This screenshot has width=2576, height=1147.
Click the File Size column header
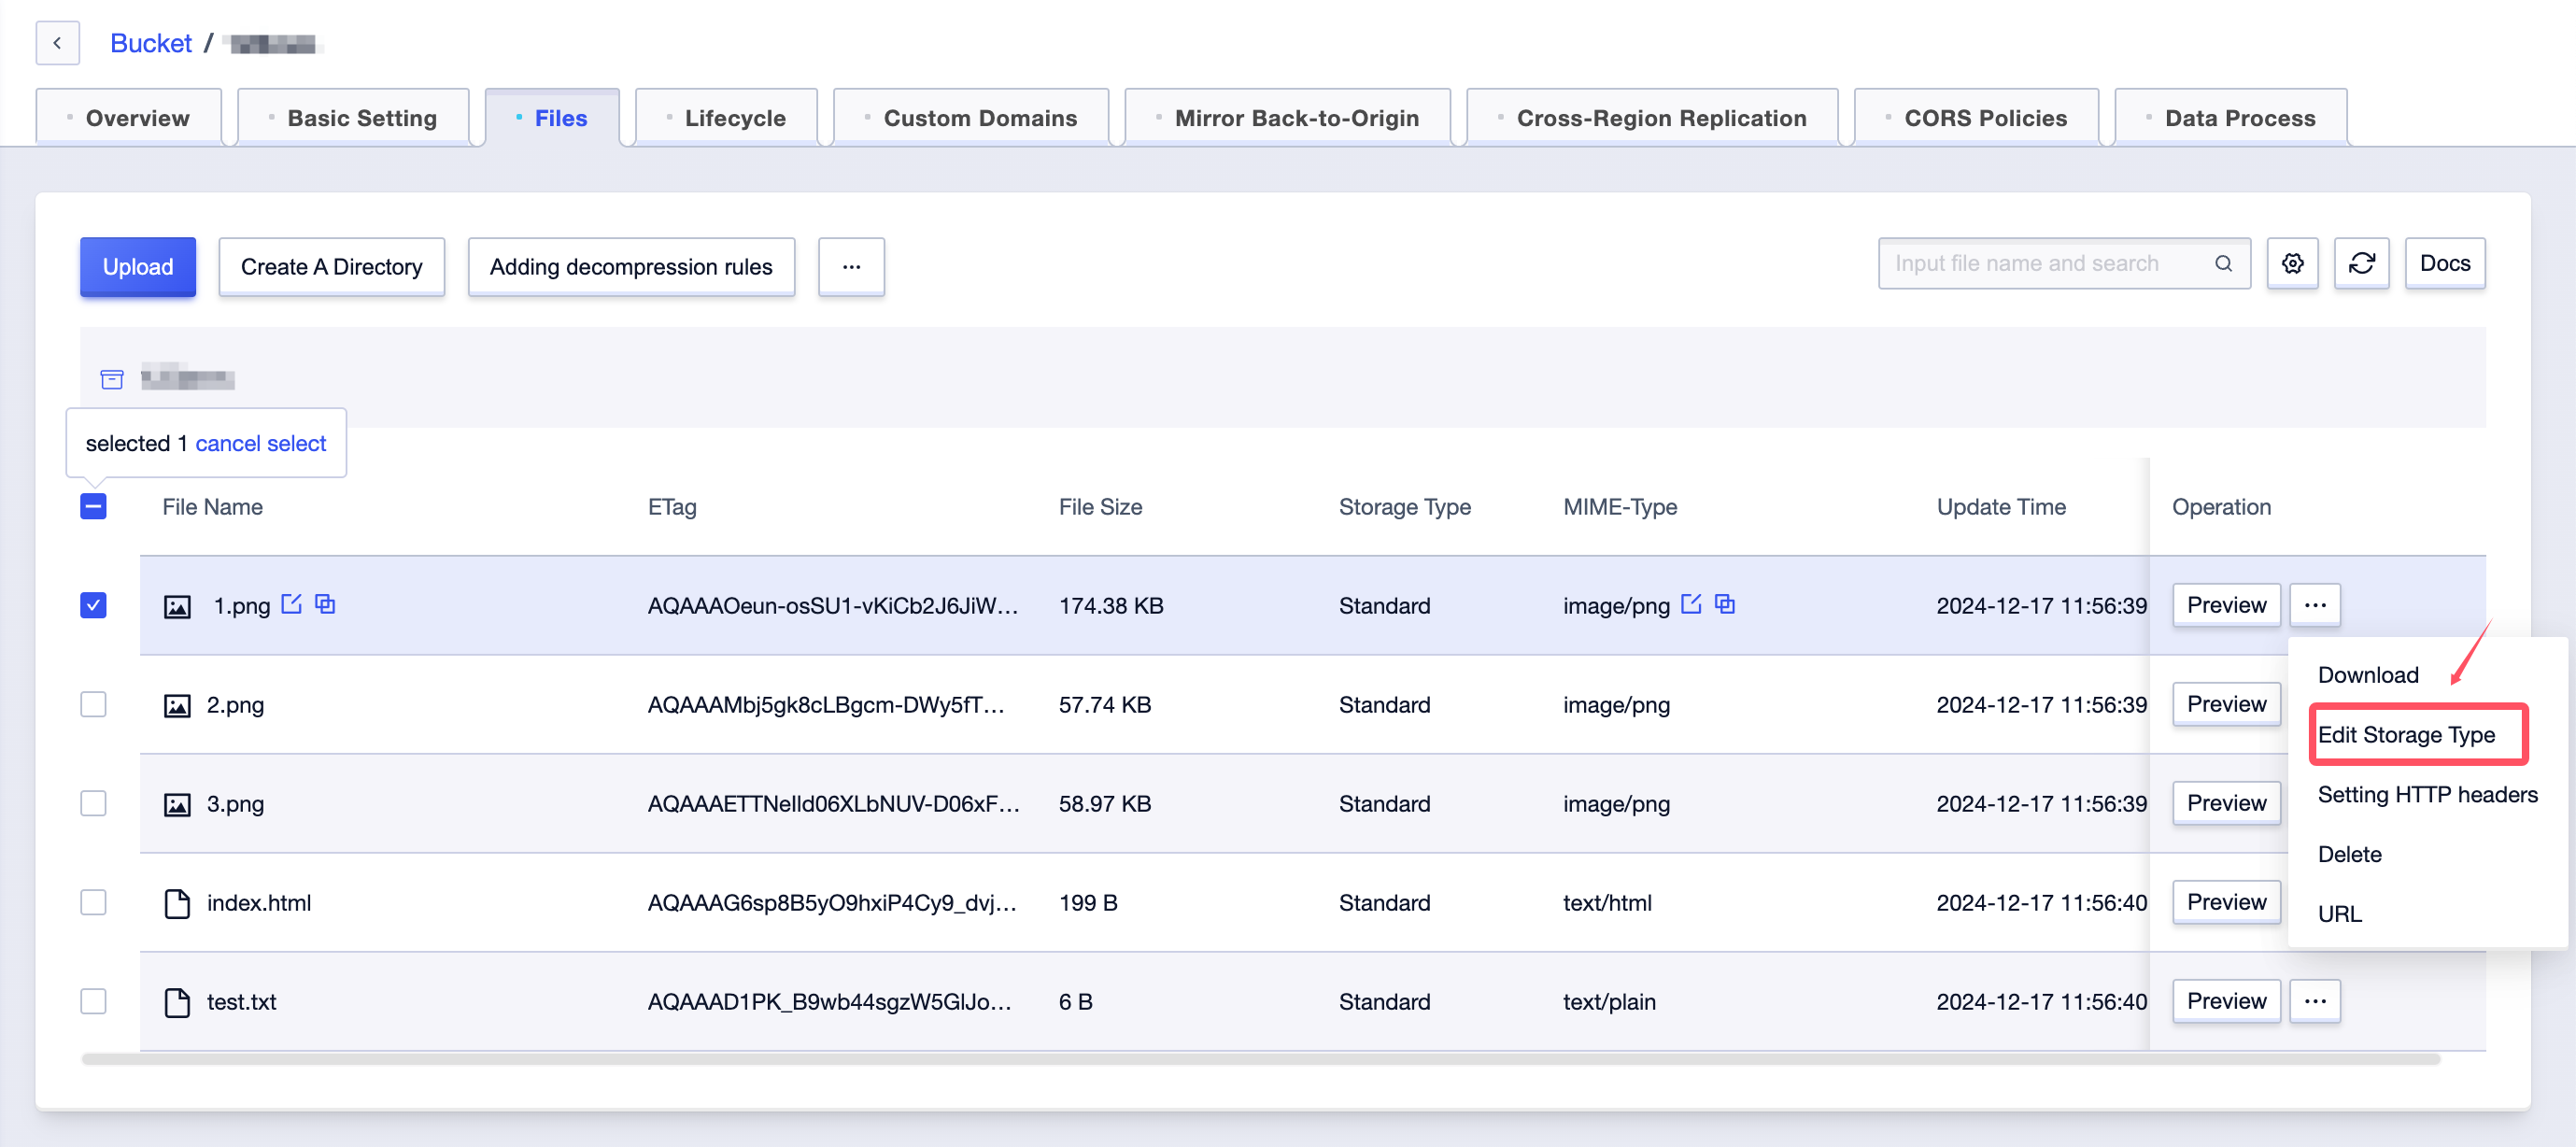[x=1100, y=507]
